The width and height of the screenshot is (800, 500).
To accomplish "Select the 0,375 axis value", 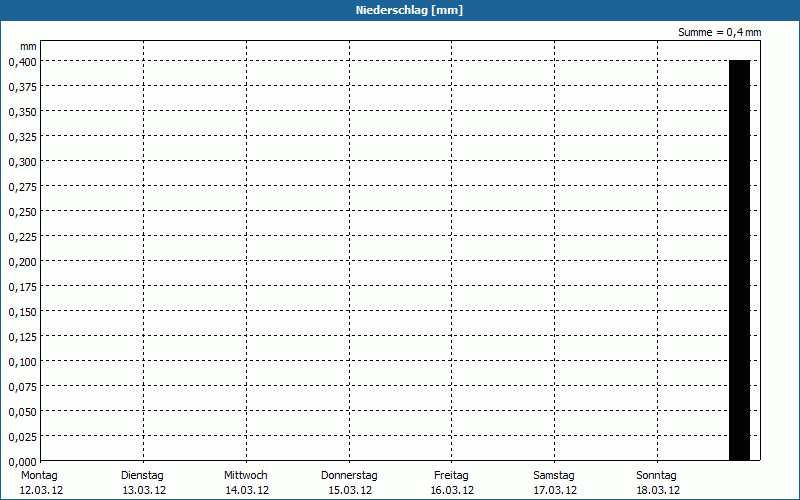I will (x=22, y=87).
